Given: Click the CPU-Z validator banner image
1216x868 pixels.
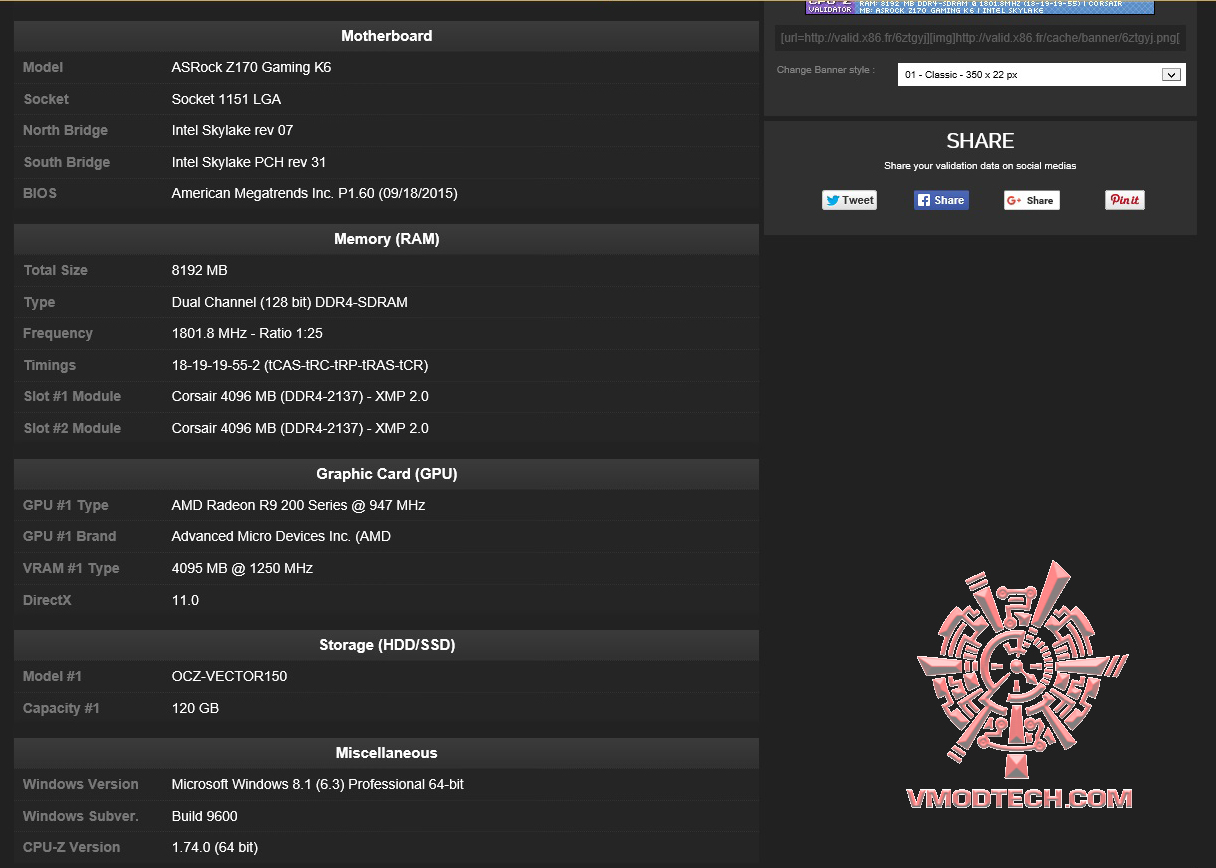Looking at the screenshot, I should [980, 7].
